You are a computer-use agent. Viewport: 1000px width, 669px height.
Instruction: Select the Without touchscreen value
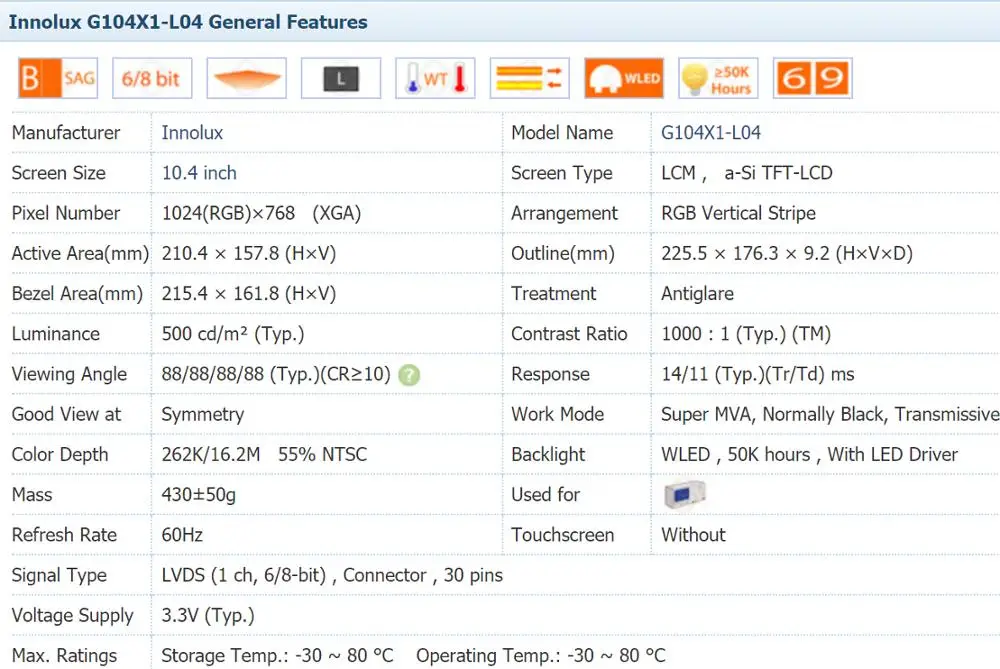693,534
